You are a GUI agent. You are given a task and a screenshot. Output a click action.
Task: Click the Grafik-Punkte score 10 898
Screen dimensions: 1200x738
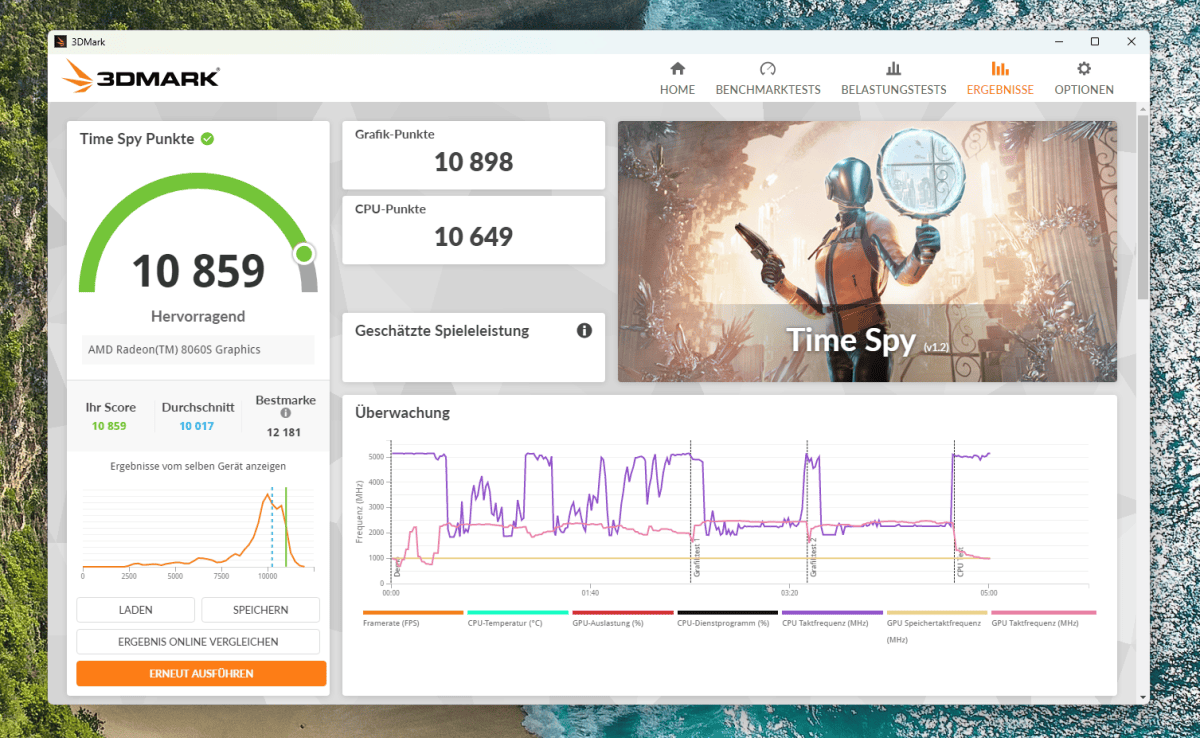click(x=474, y=162)
